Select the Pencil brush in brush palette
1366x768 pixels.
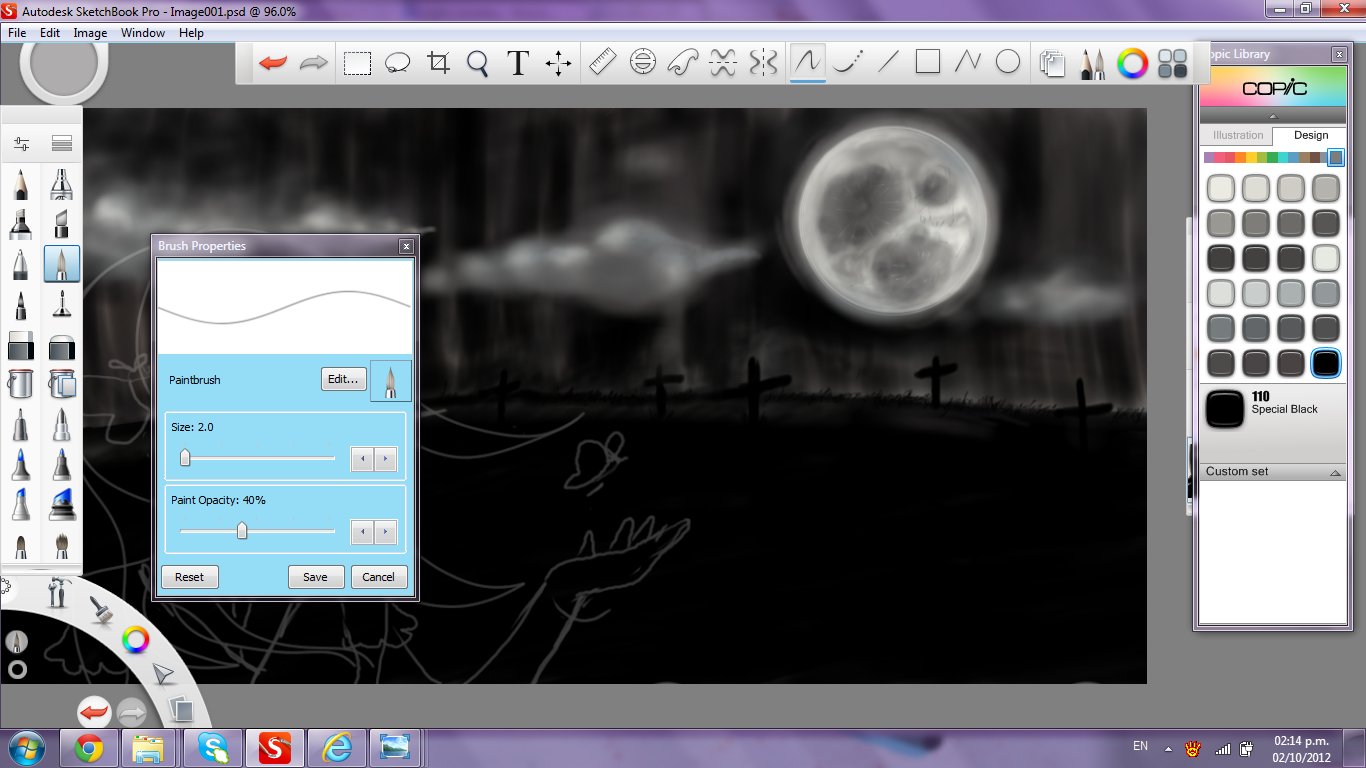(21, 184)
